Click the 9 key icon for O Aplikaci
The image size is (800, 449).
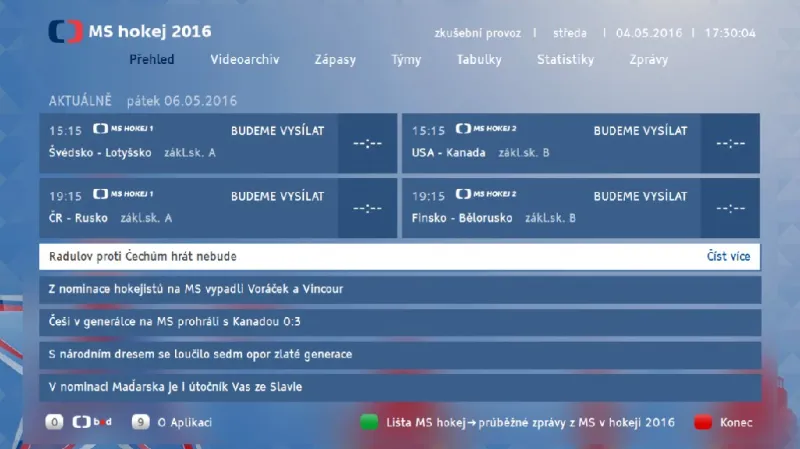coord(140,422)
